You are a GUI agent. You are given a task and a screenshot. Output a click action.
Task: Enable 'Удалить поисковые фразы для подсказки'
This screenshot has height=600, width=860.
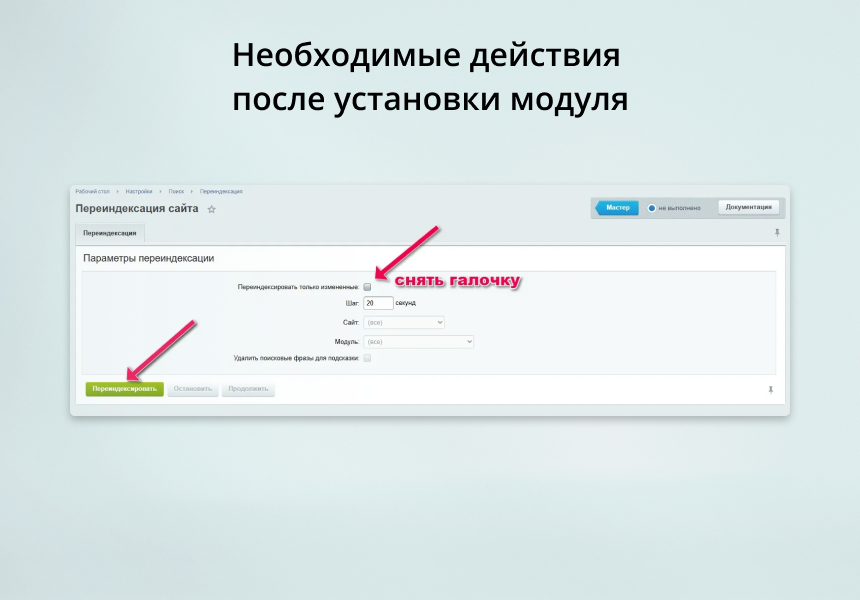click(x=369, y=359)
